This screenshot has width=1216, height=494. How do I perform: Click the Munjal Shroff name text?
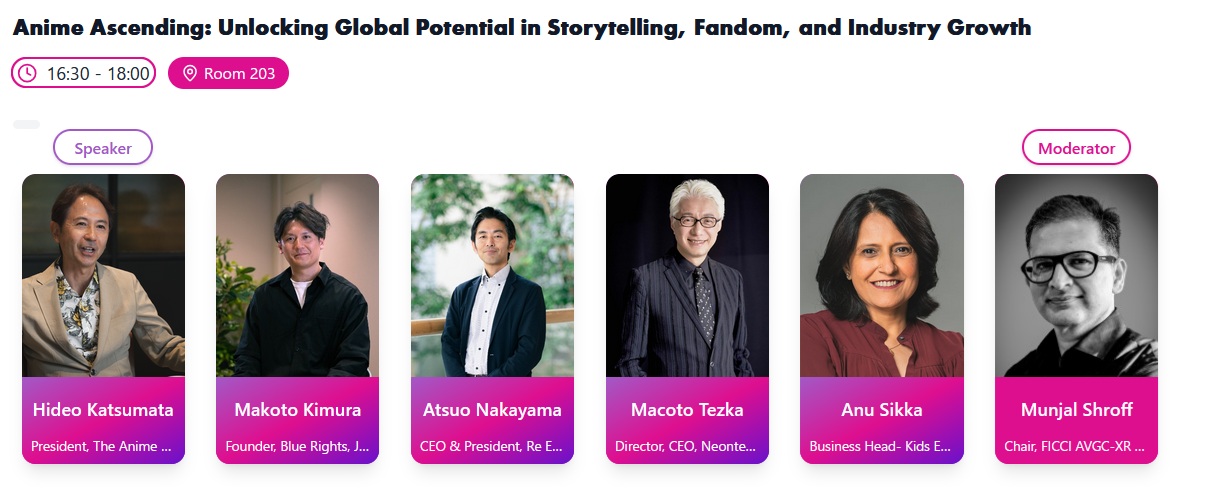click(1076, 410)
